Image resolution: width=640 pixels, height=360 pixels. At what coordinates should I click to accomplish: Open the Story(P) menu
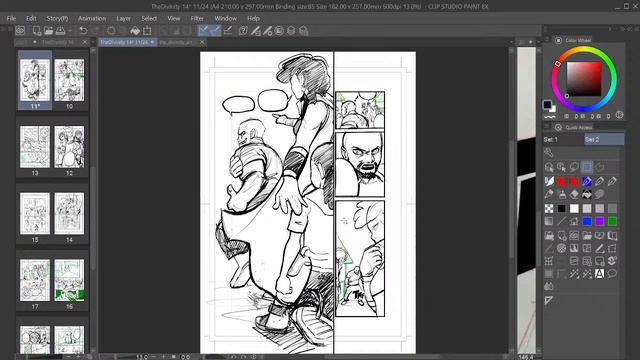[57, 18]
